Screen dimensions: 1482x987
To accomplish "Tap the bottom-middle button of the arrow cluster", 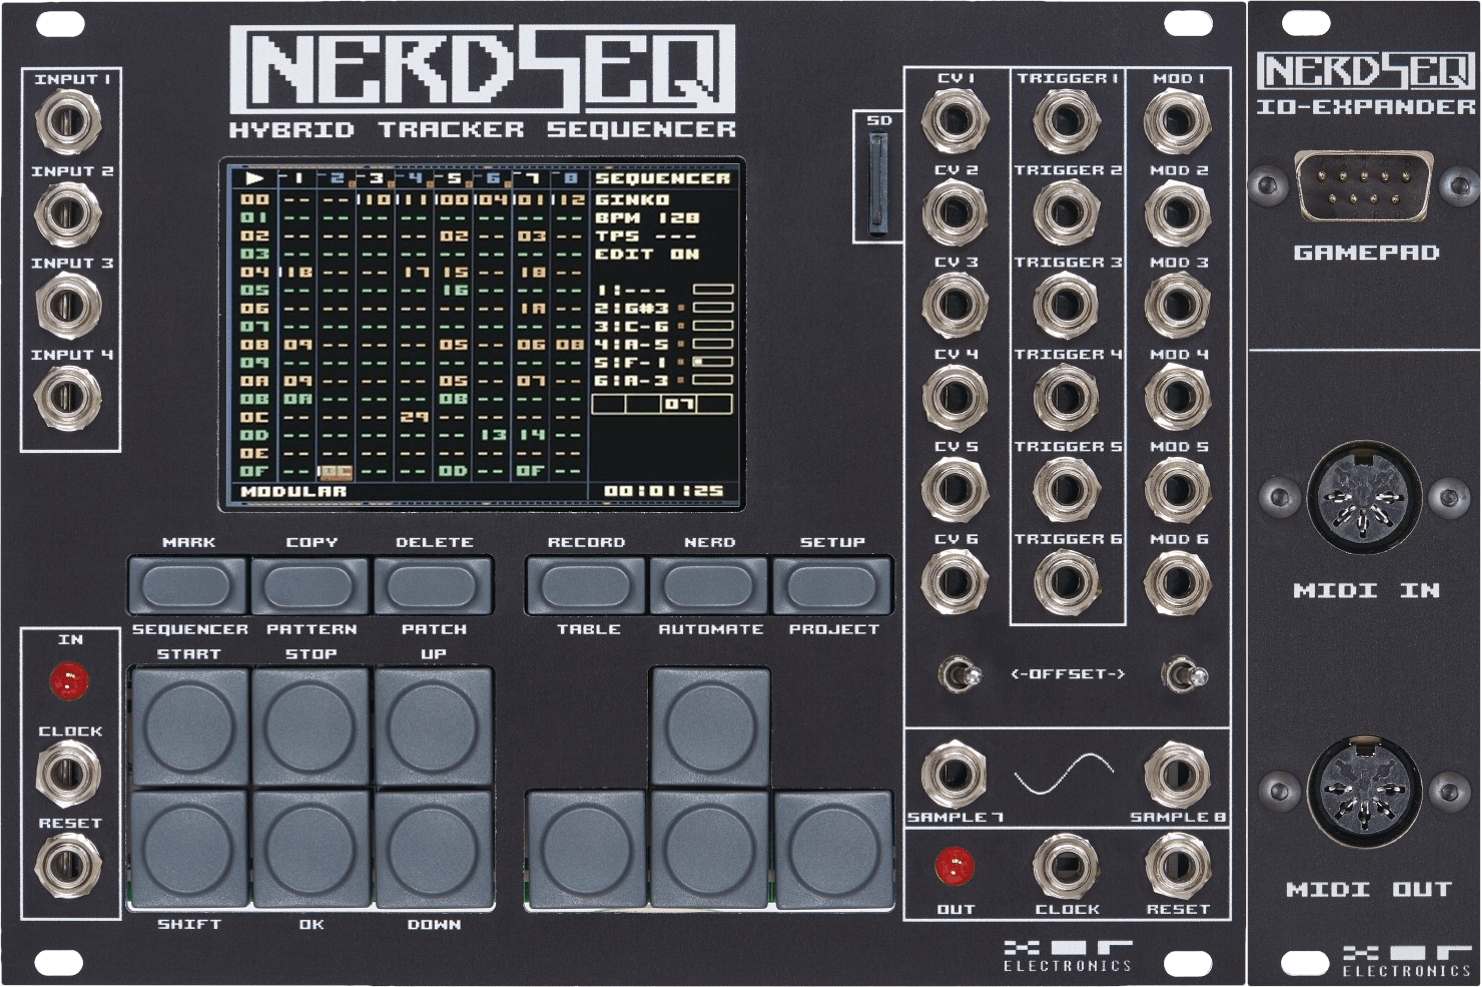I will tap(710, 849).
